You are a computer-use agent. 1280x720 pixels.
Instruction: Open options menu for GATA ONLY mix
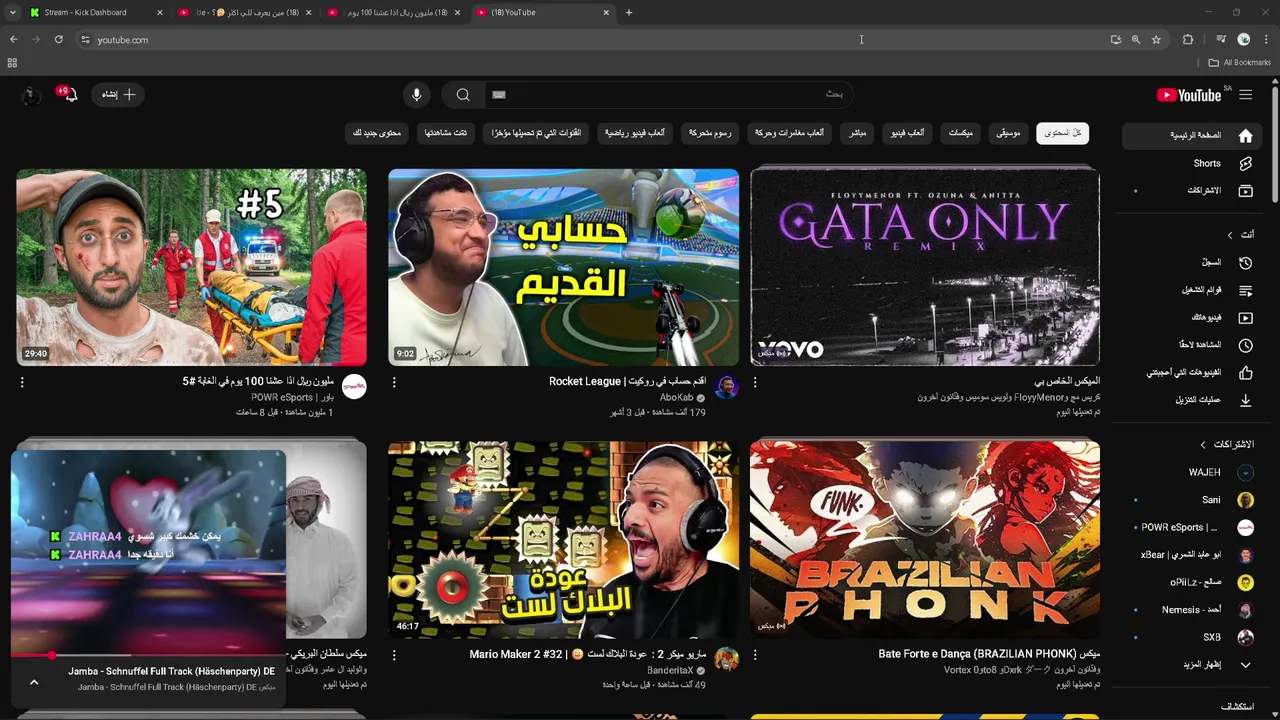coord(755,382)
